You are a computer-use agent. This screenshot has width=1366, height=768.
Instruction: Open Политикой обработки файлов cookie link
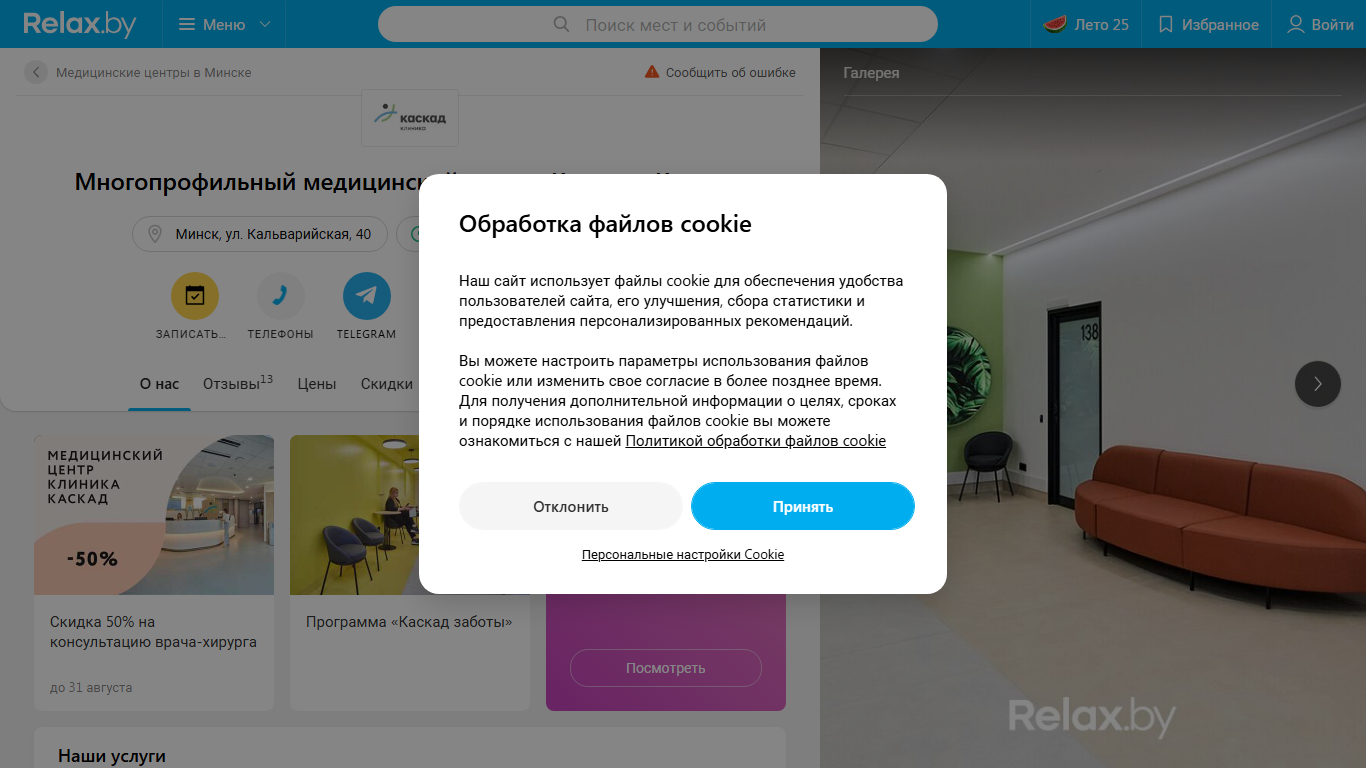[x=756, y=441]
